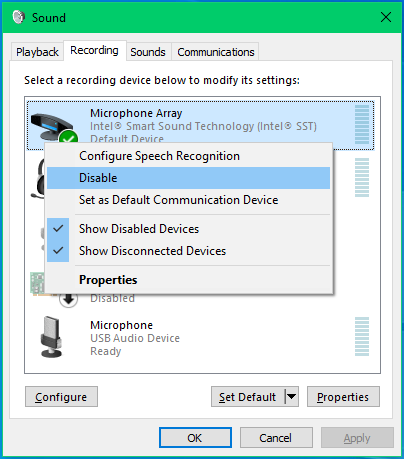Switch to the Playback tab

(37, 52)
